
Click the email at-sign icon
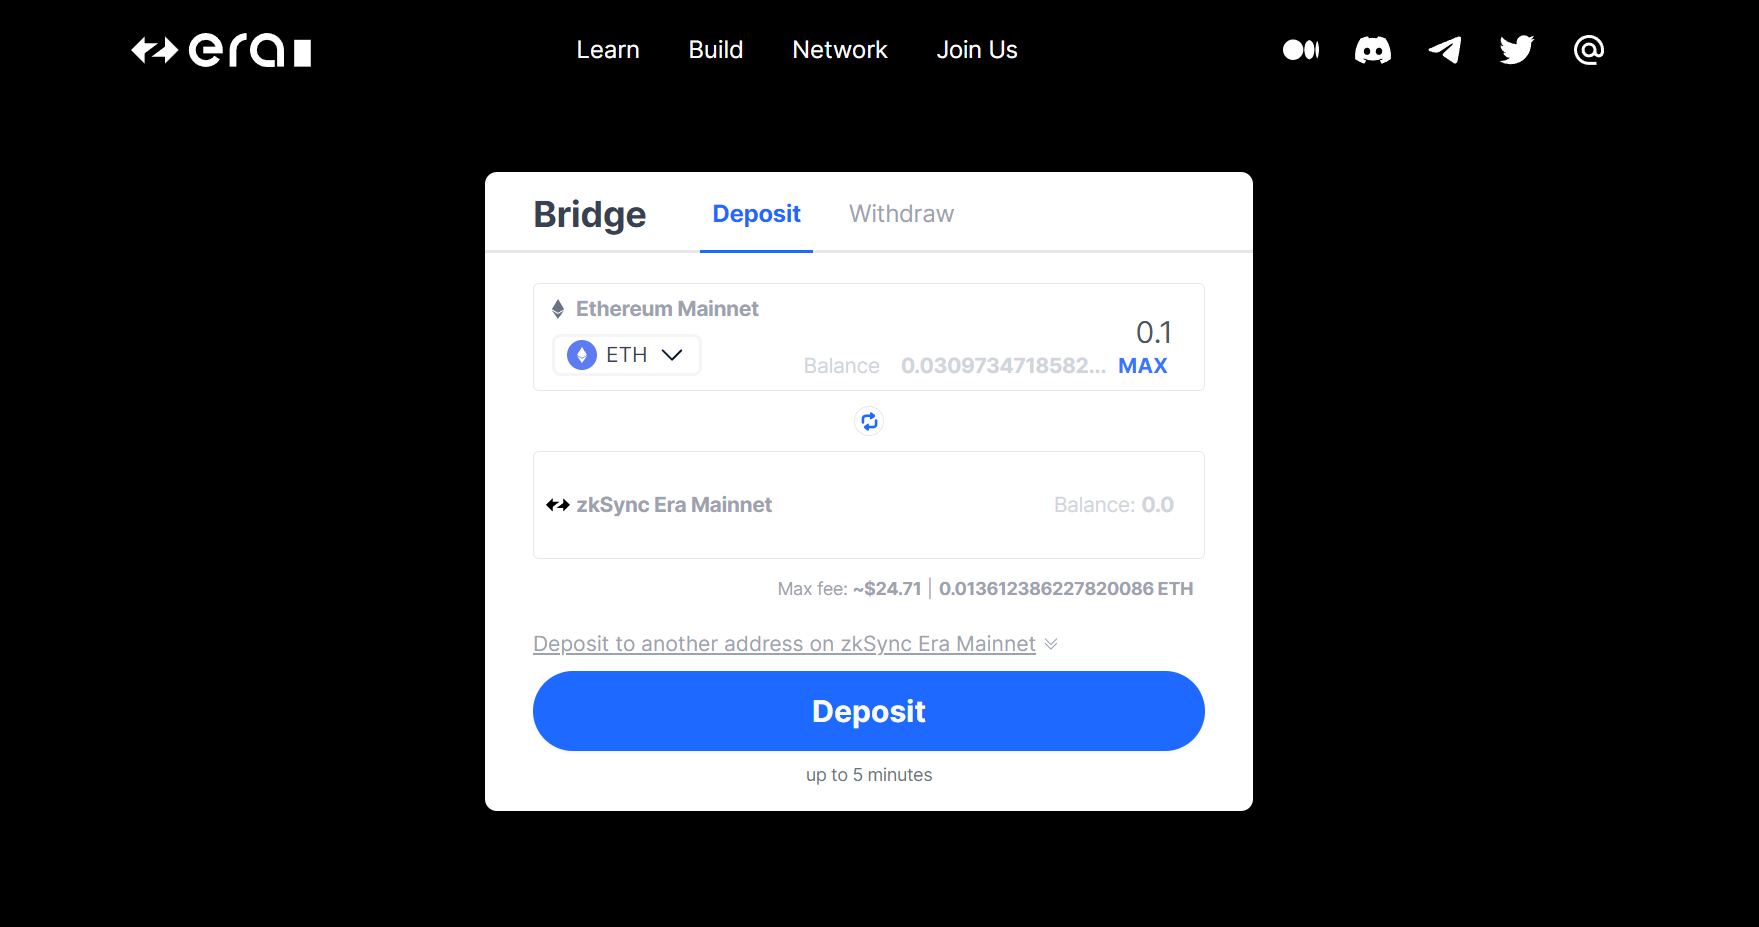pyautogui.click(x=1589, y=50)
